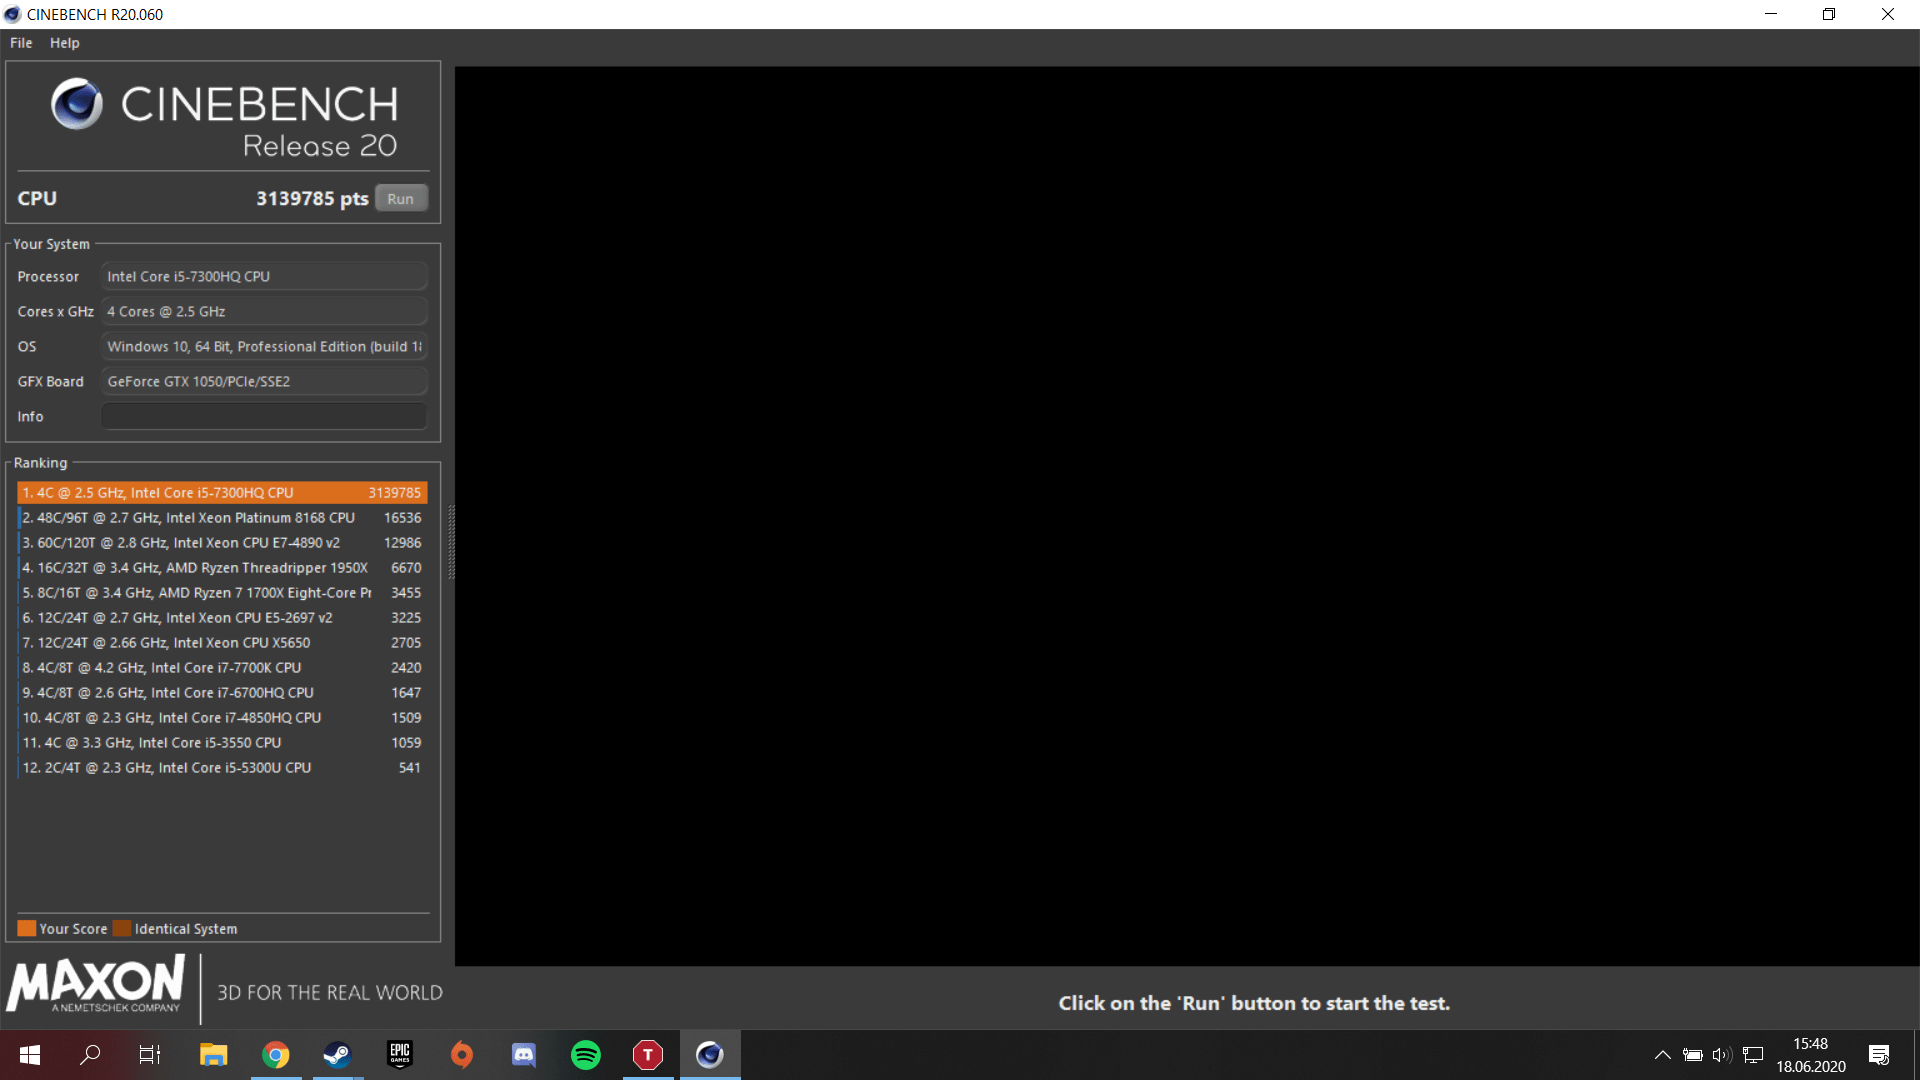Click Google Chrome taskbar icon
Screen dimensions: 1920x1080
pos(276,1055)
